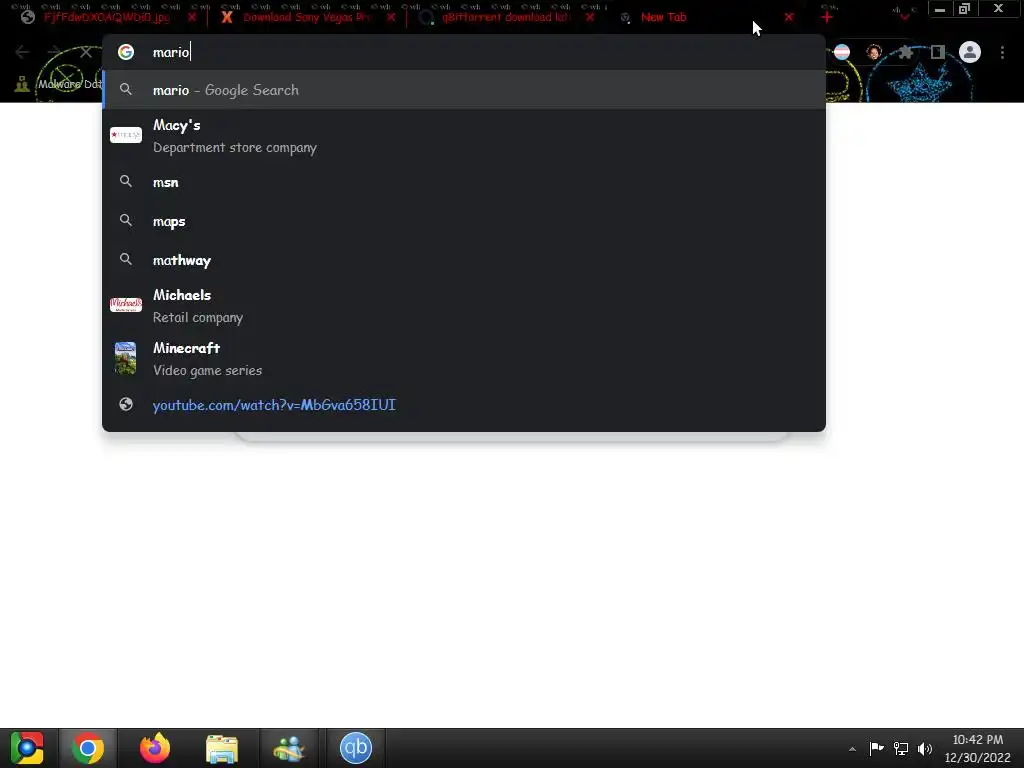Open the youtube.com/watch?v=MbGva658IUI suggestion
The width and height of the screenshot is (1024, 768).
pyautogui.click(x=464, y=405)
